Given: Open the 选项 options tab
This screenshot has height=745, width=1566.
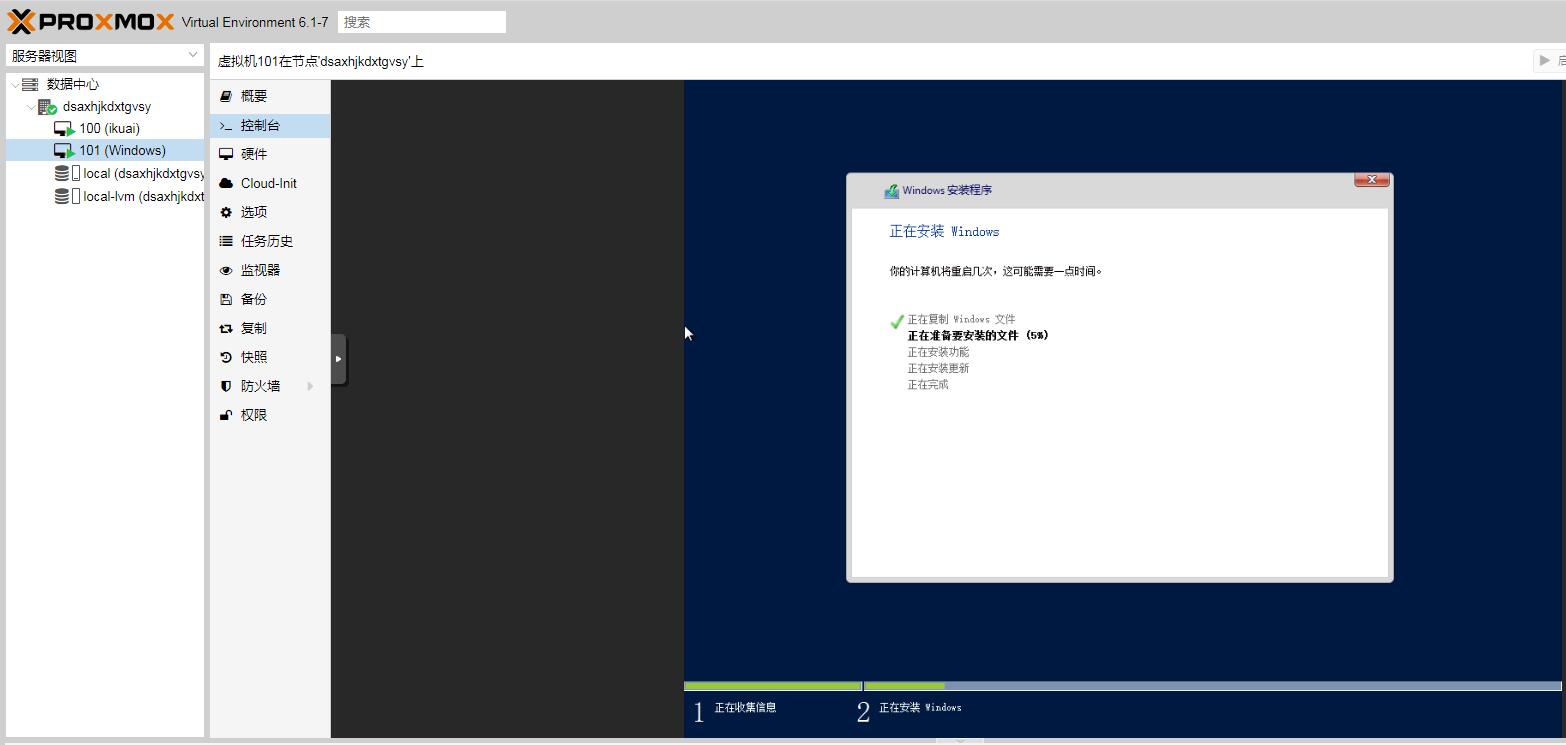Looking at the screenshot, I should point(270,212).
